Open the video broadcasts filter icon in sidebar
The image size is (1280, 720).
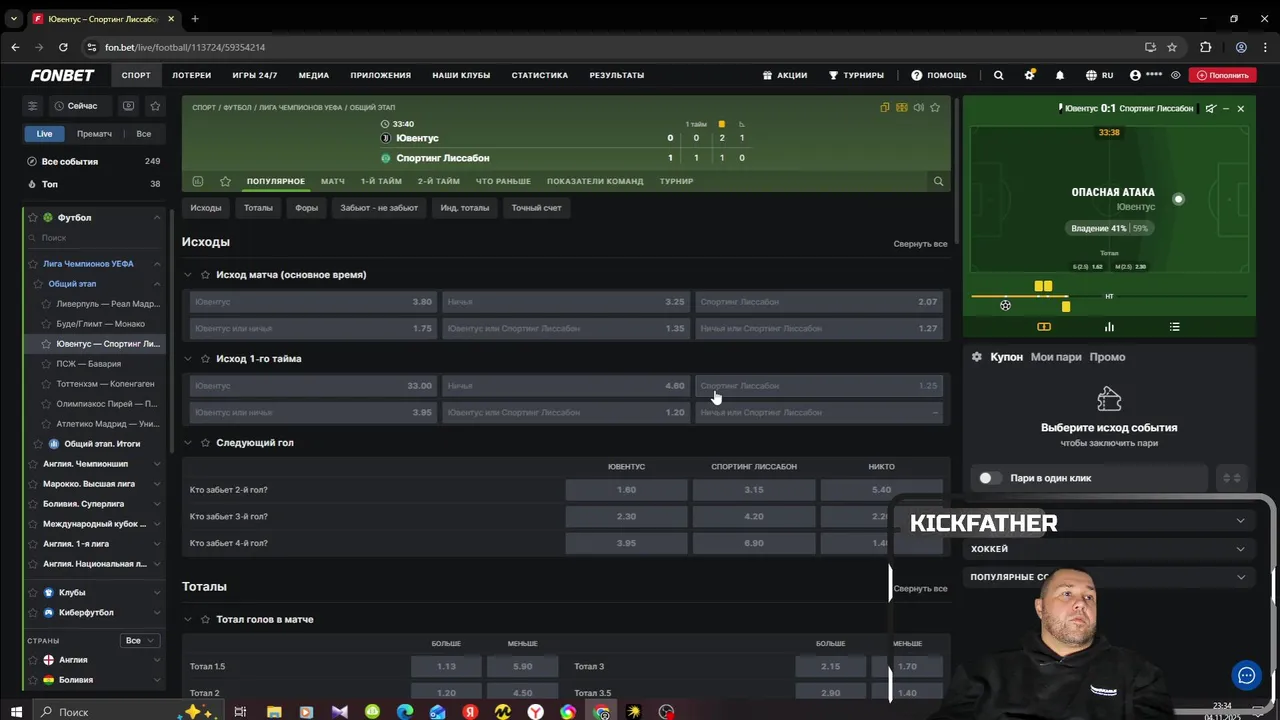(x=128, y=106)
